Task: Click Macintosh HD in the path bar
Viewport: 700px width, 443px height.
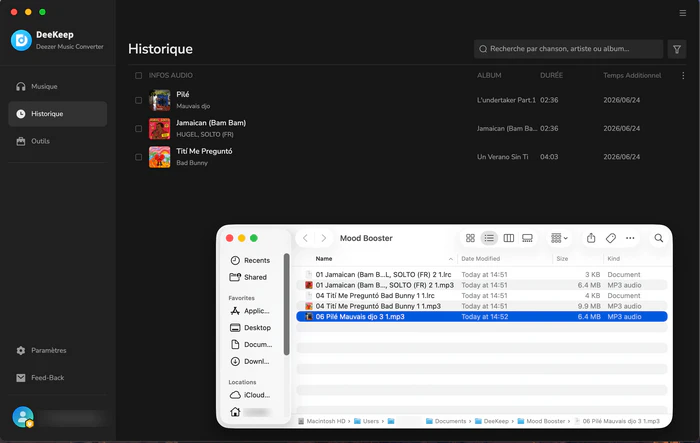Action: (x=322, y=421)
